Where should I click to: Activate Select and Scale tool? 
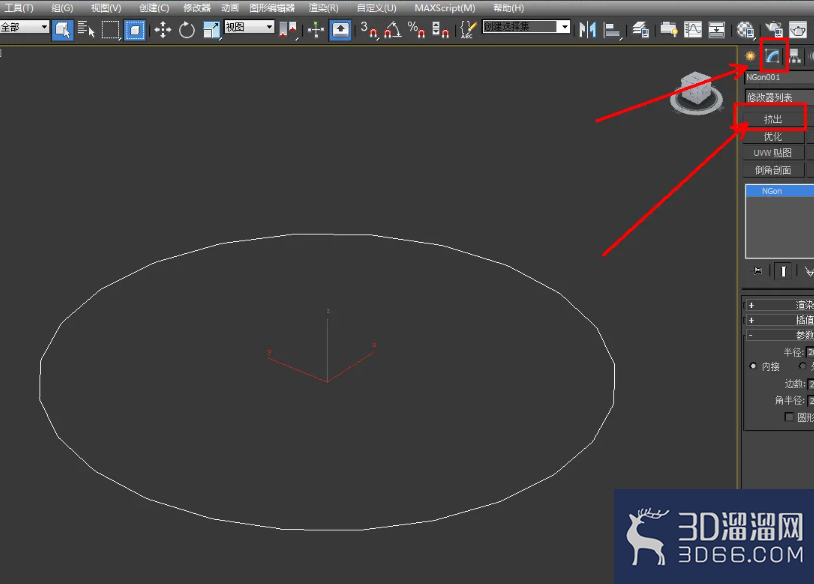pyautogui.click(x=211, y=30)
